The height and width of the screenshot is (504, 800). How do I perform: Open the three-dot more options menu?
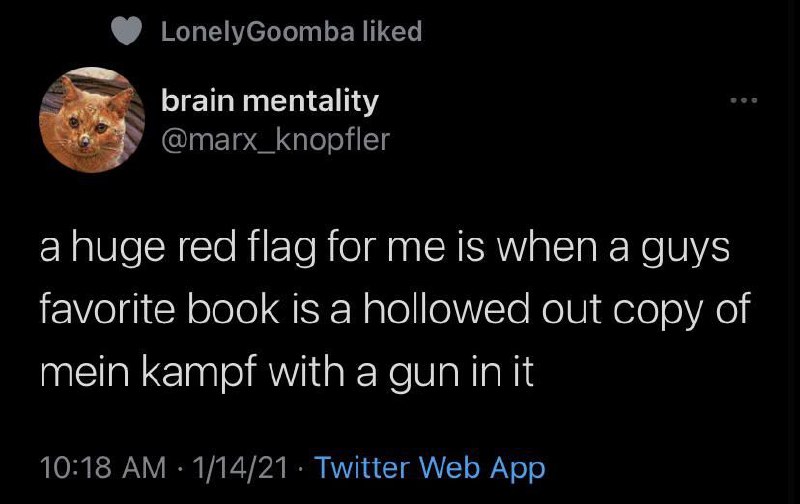[x=744, y=101]
